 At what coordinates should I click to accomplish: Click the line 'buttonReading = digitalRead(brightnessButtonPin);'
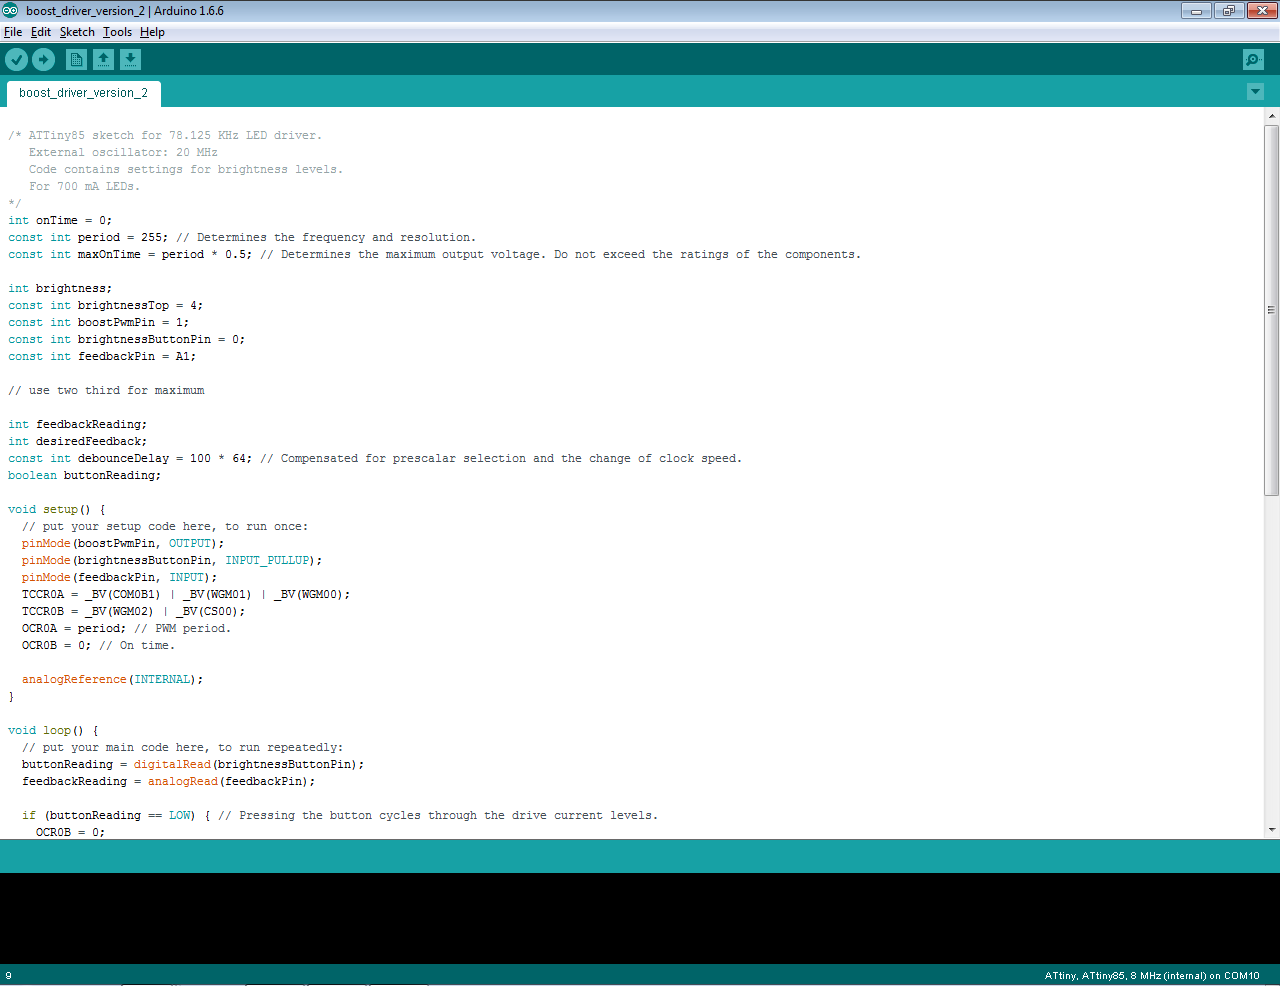[193, 765]
